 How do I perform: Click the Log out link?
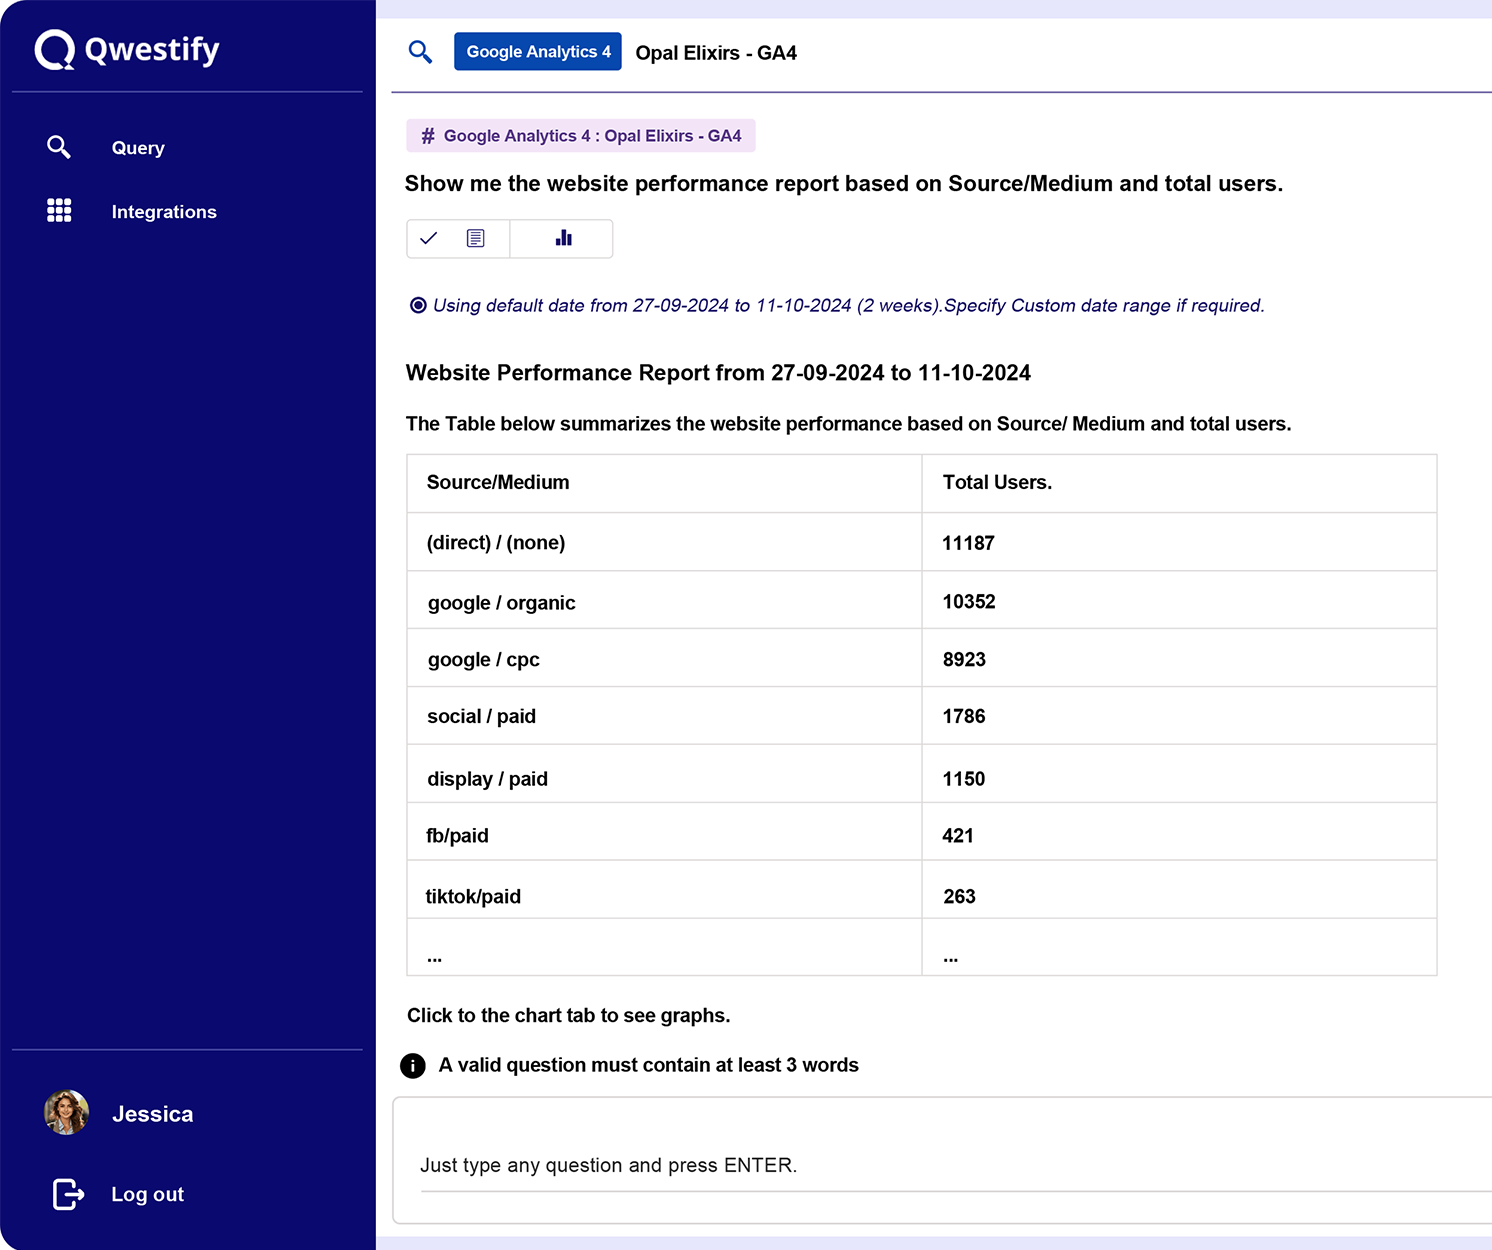click(x=148, y=1195)
